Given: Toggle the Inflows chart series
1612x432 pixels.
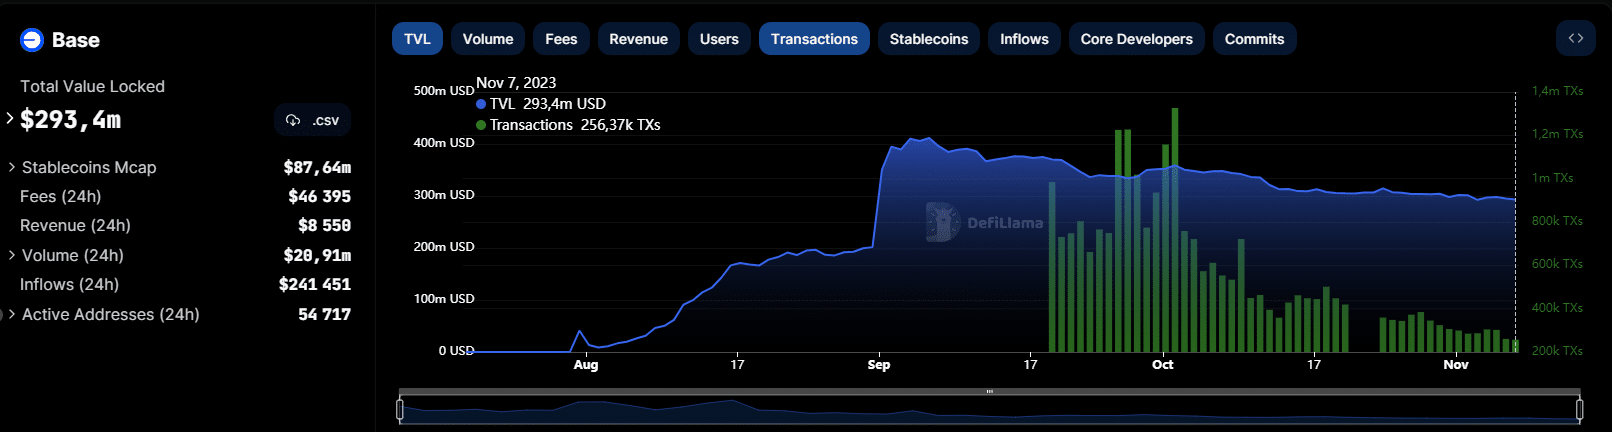Looking at the screenshot, I should pos(1024,39).
